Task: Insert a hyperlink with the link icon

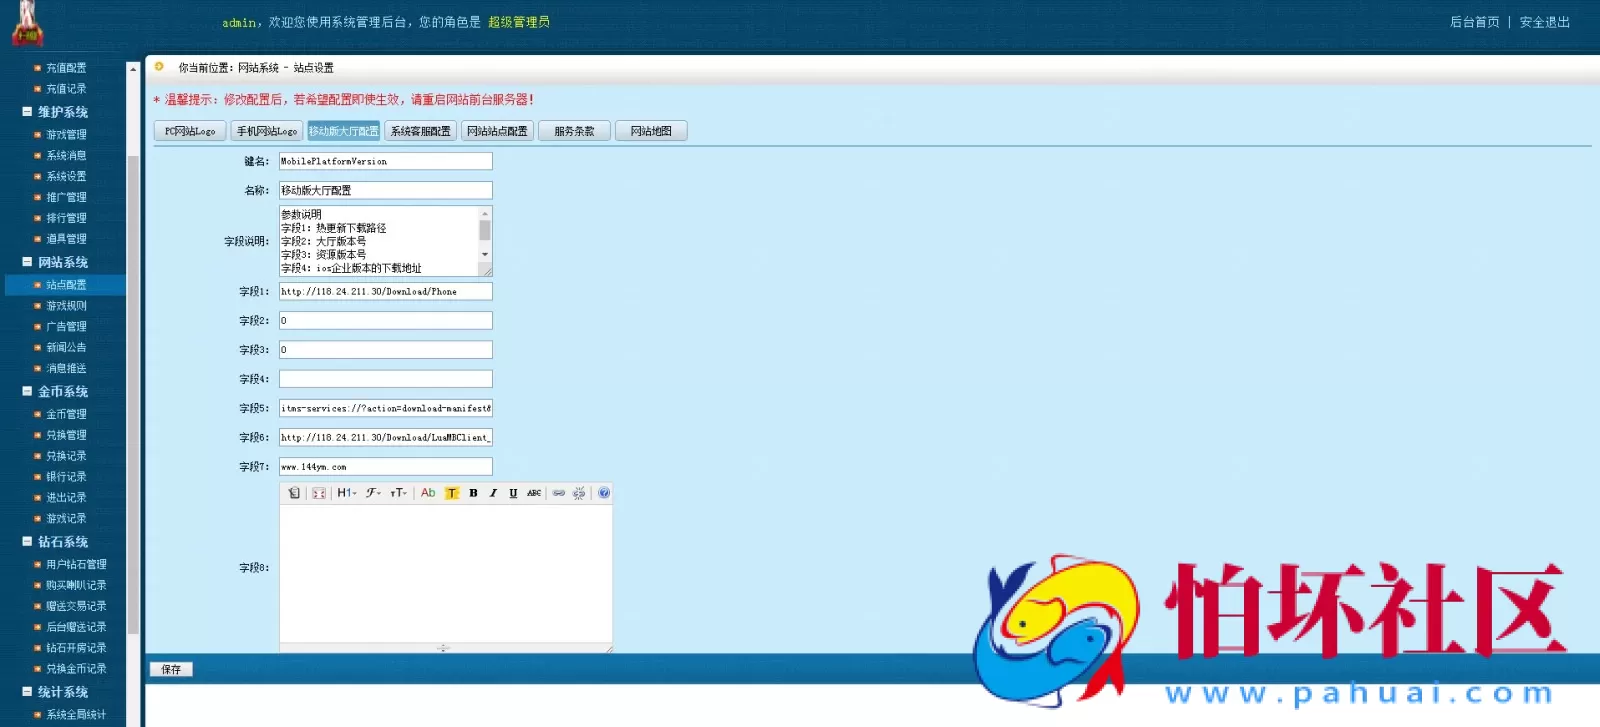Action: pyautogui.click(x=559, y=493)
